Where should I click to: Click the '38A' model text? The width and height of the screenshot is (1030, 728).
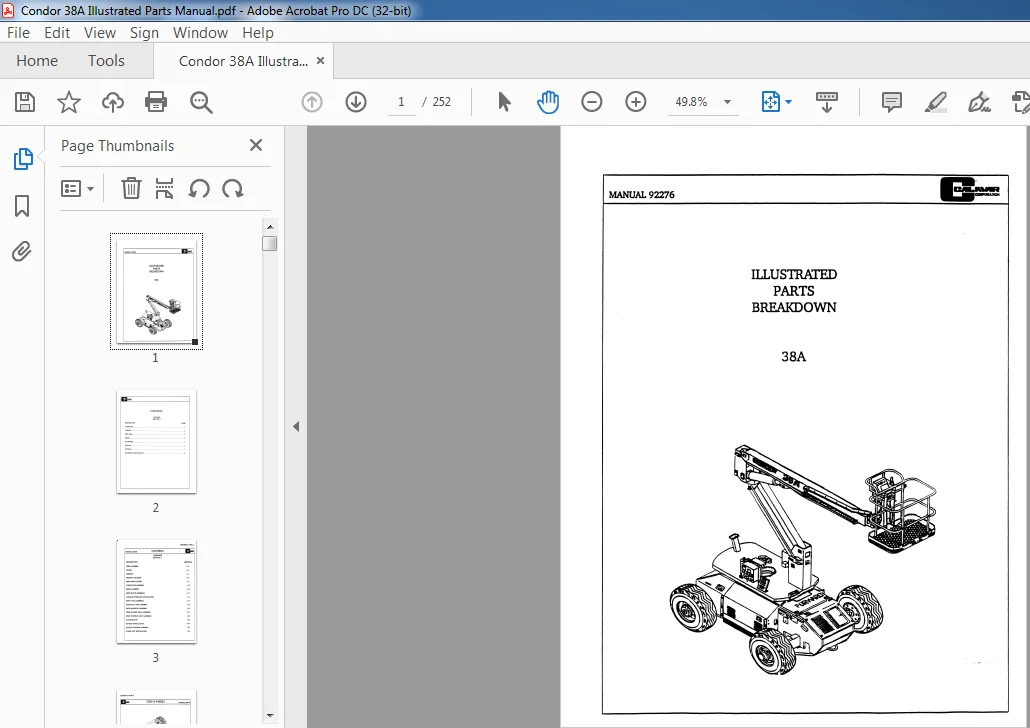(x=794, y=356)
